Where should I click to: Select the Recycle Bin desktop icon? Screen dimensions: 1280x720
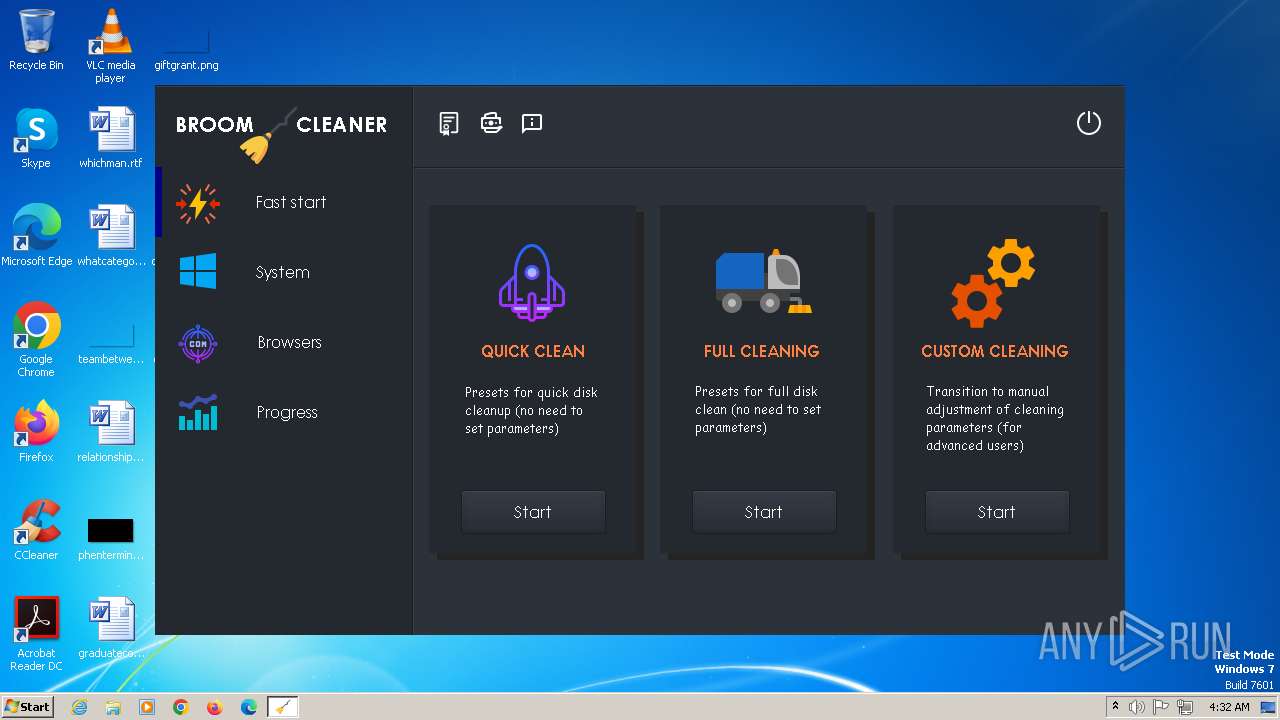36,40
